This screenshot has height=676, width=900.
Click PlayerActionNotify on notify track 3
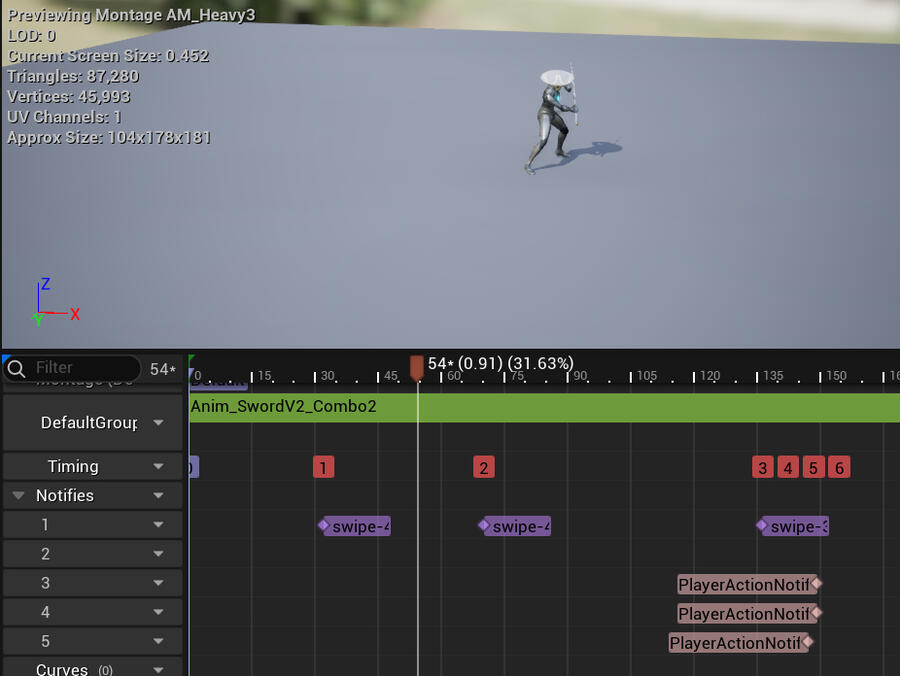pos(745,584)
